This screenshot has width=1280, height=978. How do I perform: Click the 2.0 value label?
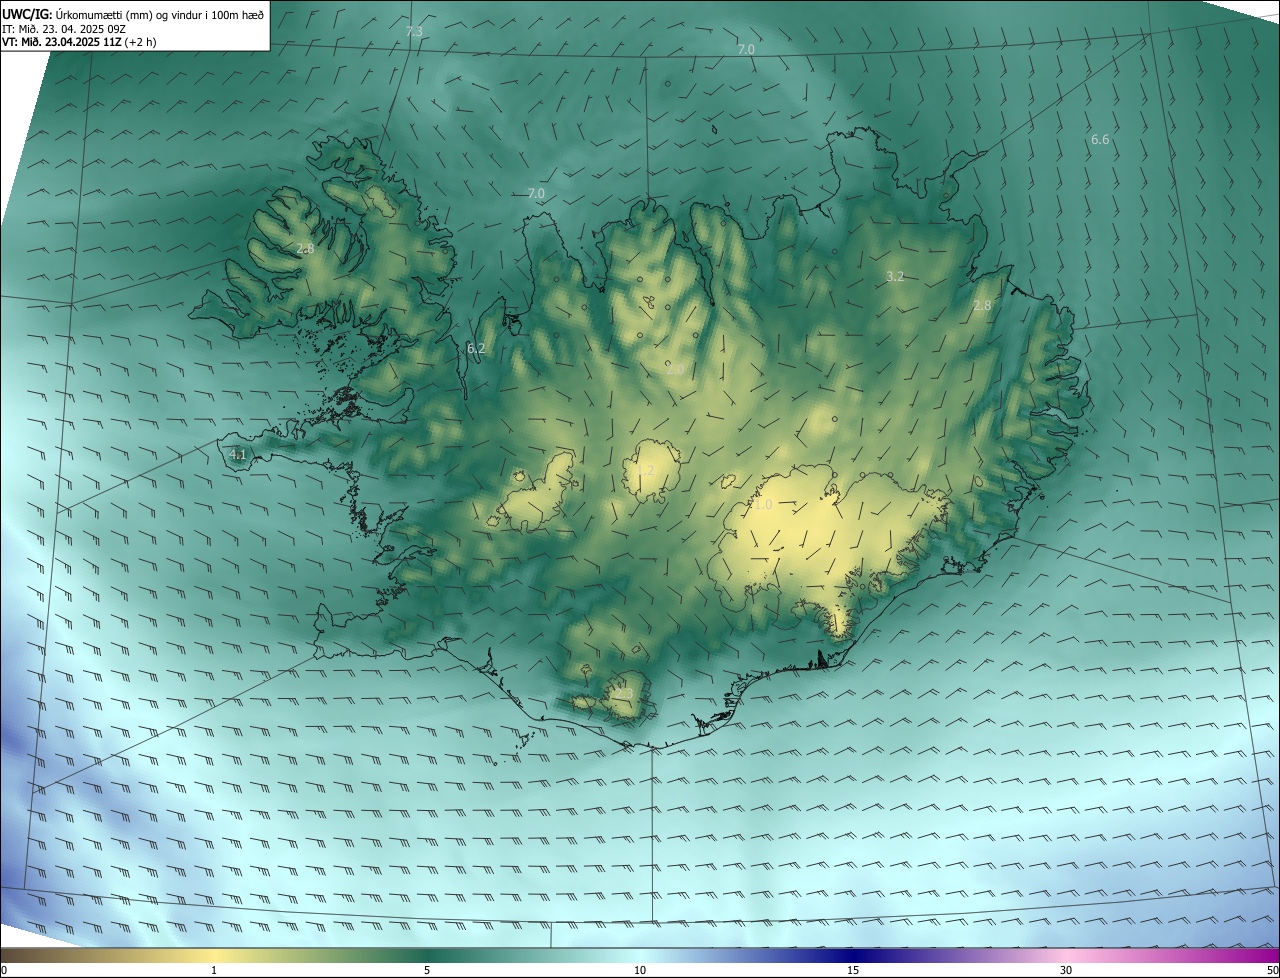tap(675, 370)
